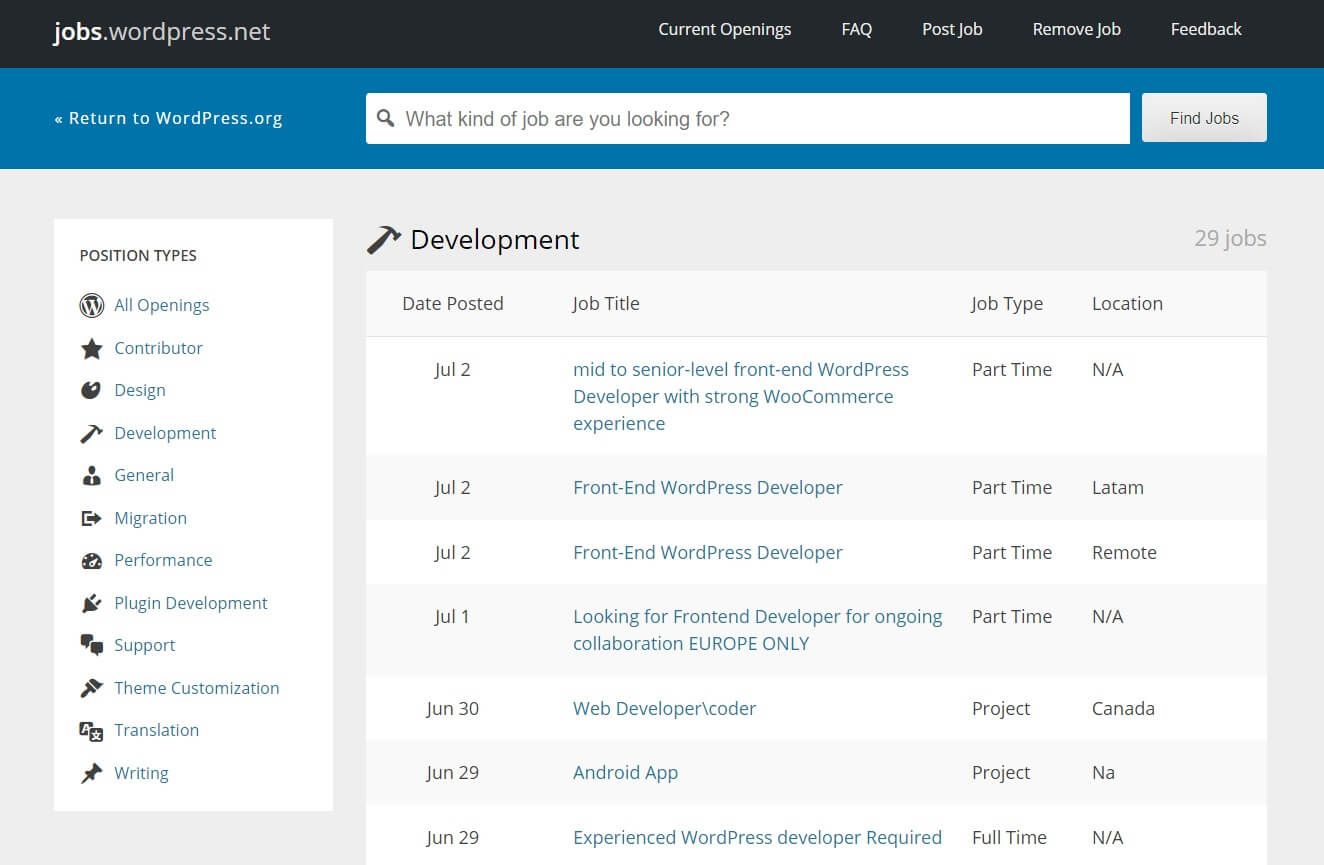Viewport: 1324px width, 865px height.
Task: Open the Android App job posting
Action: coord(625,772)
